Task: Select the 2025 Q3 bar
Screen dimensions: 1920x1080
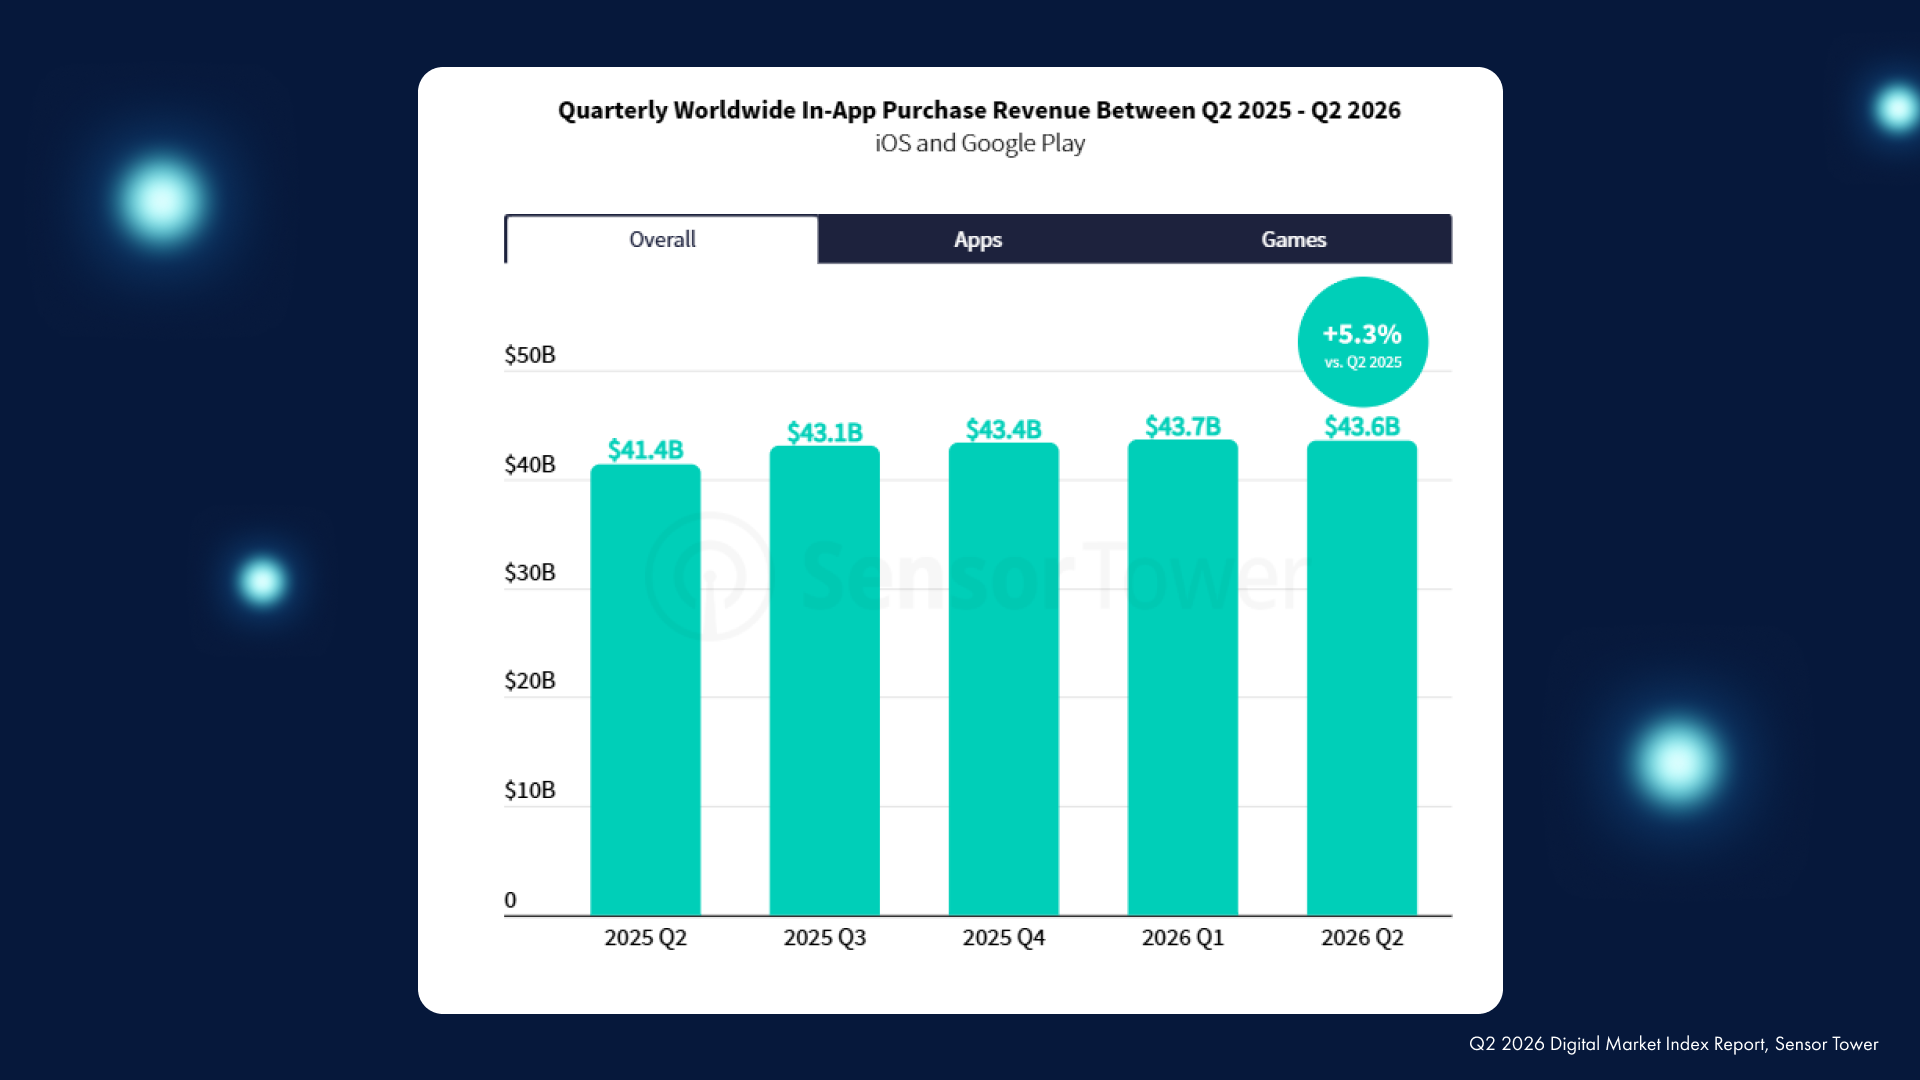Action: pyautogui.click(x=824, y=680)
